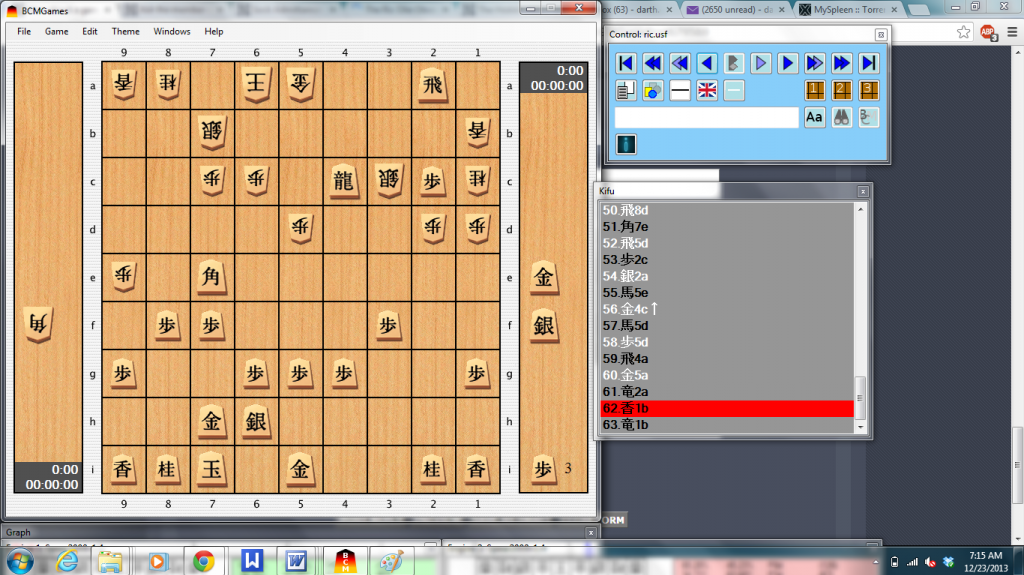The image size is (1024, 575).
Task: Click the faded double-right fast-forward button
Action: (814, 63)
